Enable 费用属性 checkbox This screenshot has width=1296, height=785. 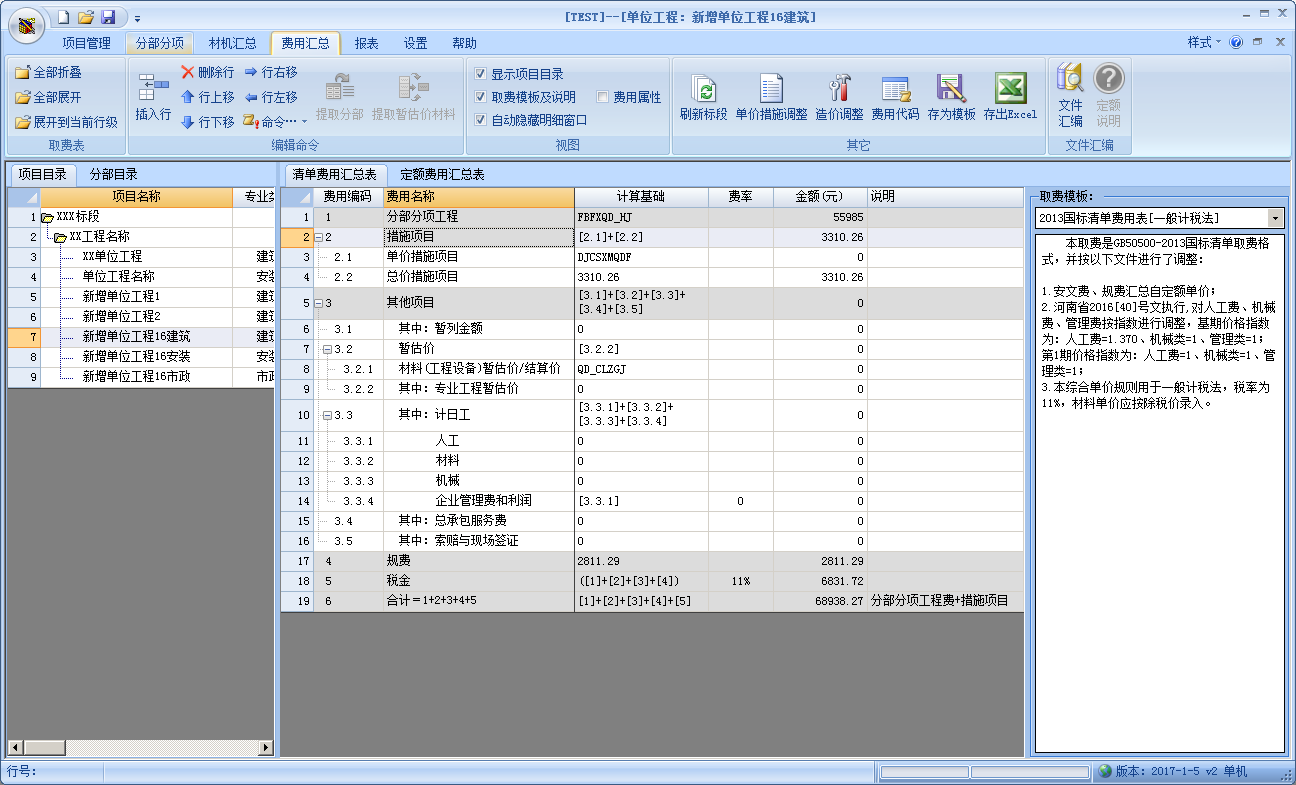coord(603,97)
